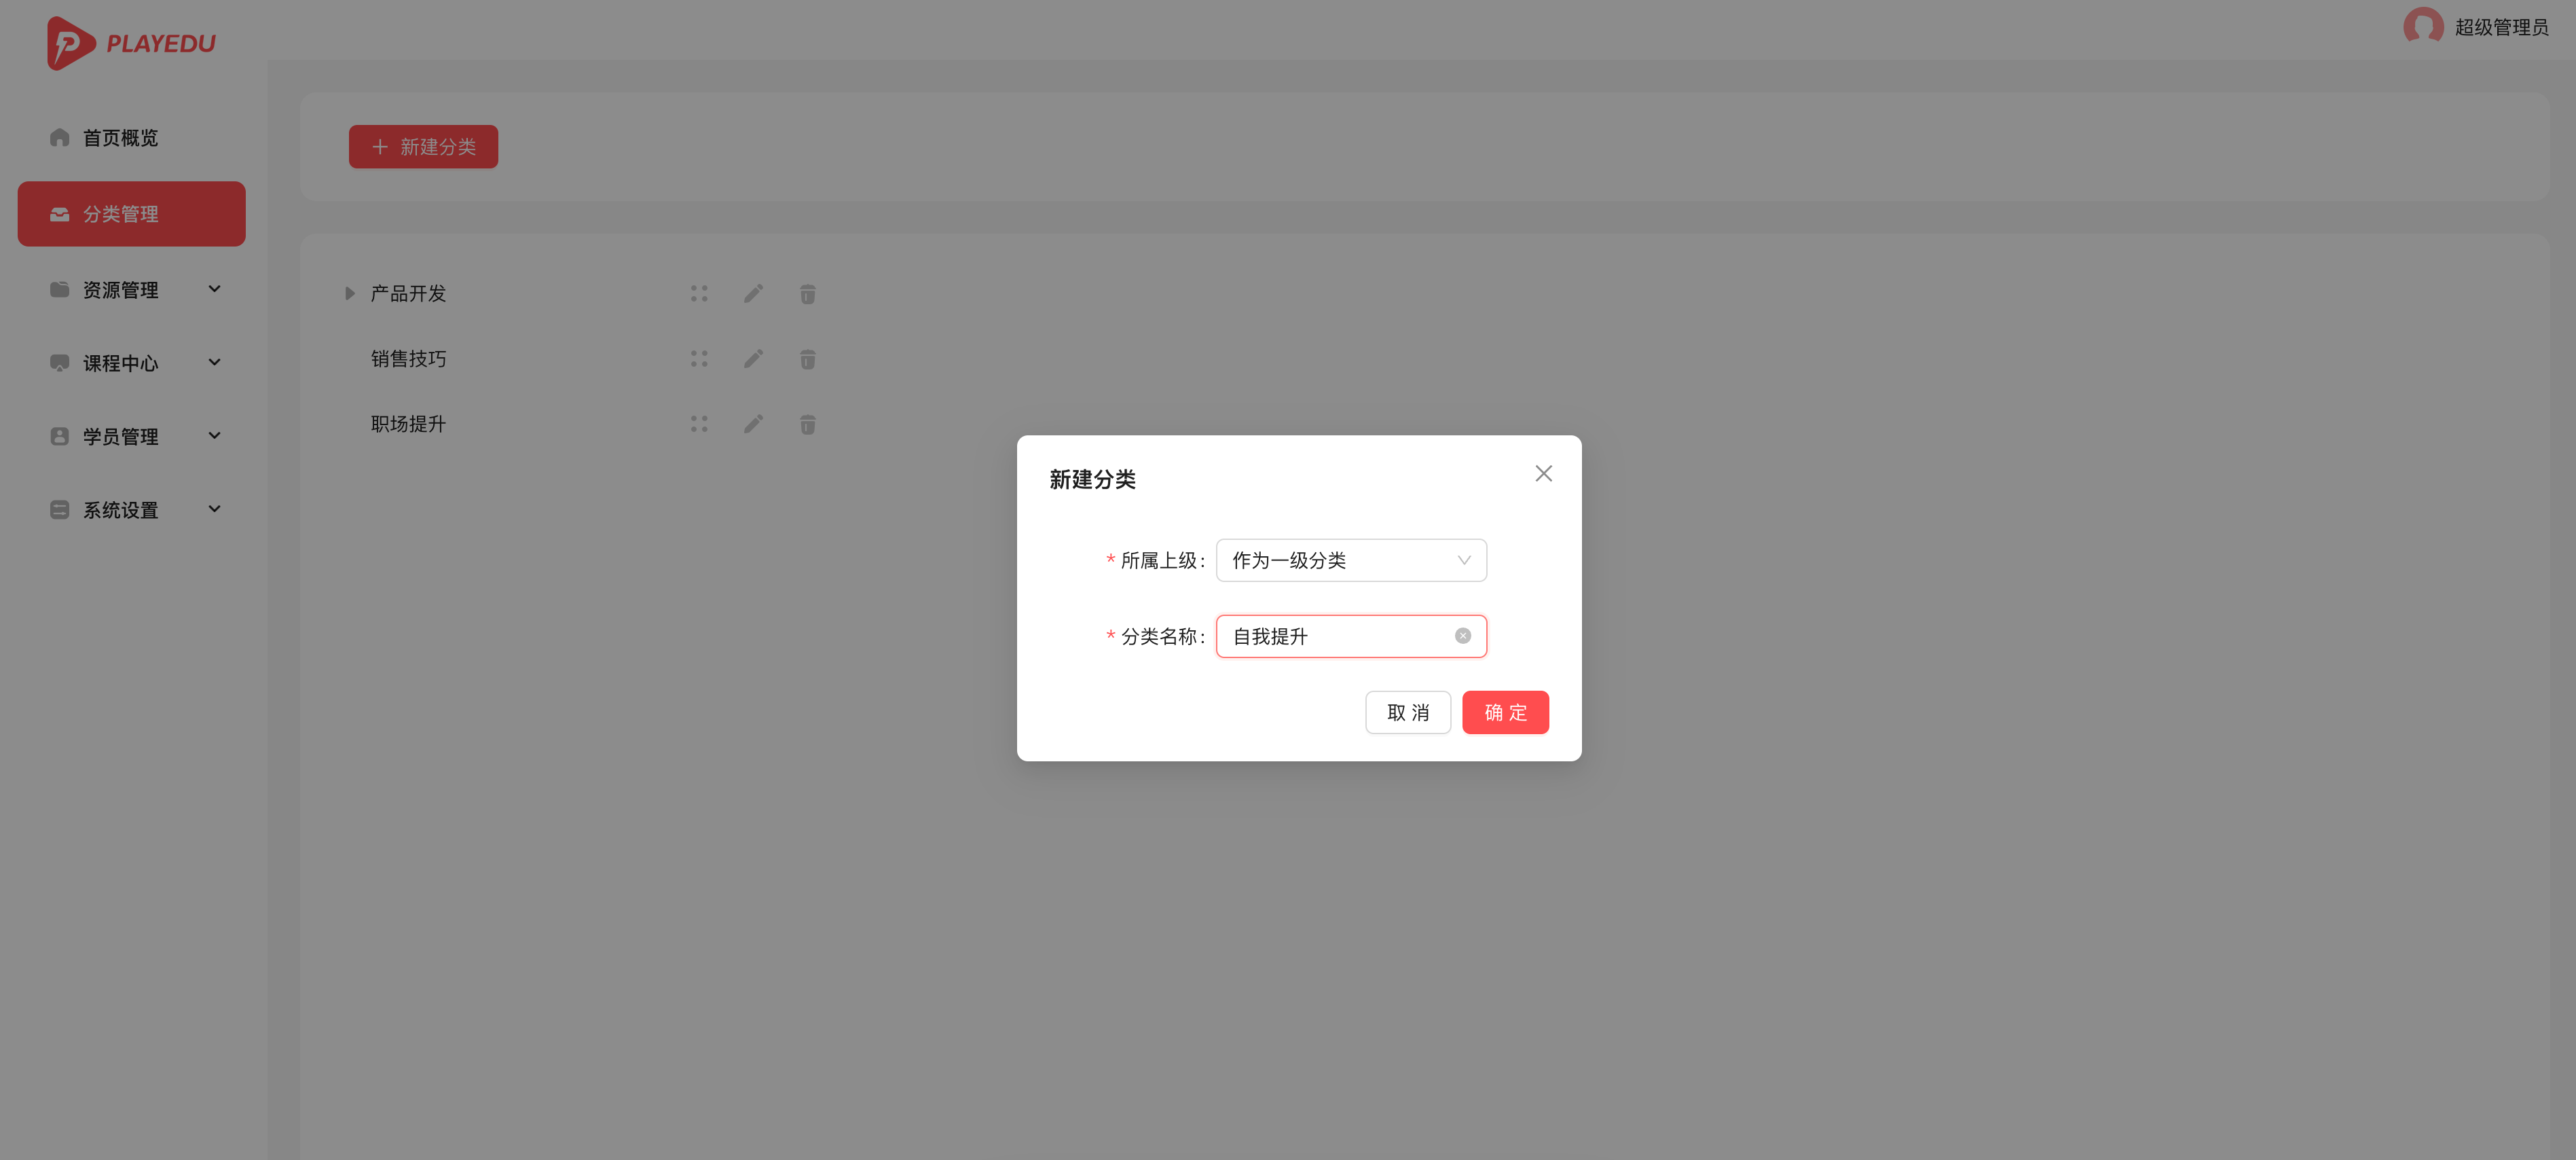Click the delete trash icon for 销售技巧
2576x1160 pixels.
pos(807,359)
